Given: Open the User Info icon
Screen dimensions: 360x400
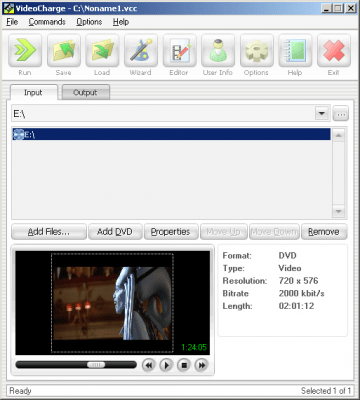Looking at the screenshot, I should pyautogui.click(x=218, y=51).
